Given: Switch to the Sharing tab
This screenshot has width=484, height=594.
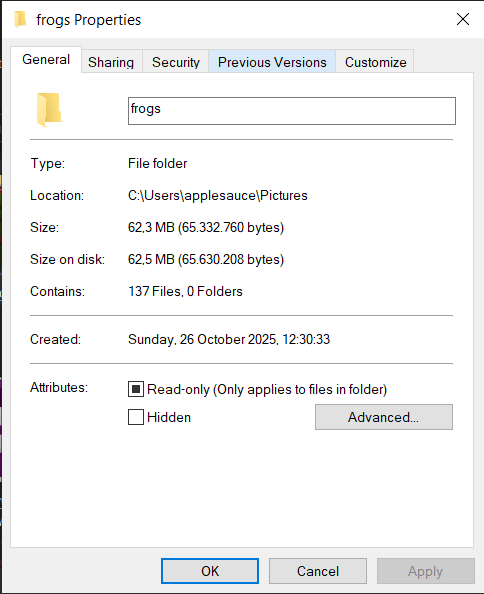Looking at the screenshot, I should pyautogui.click(x=111, y=62).
